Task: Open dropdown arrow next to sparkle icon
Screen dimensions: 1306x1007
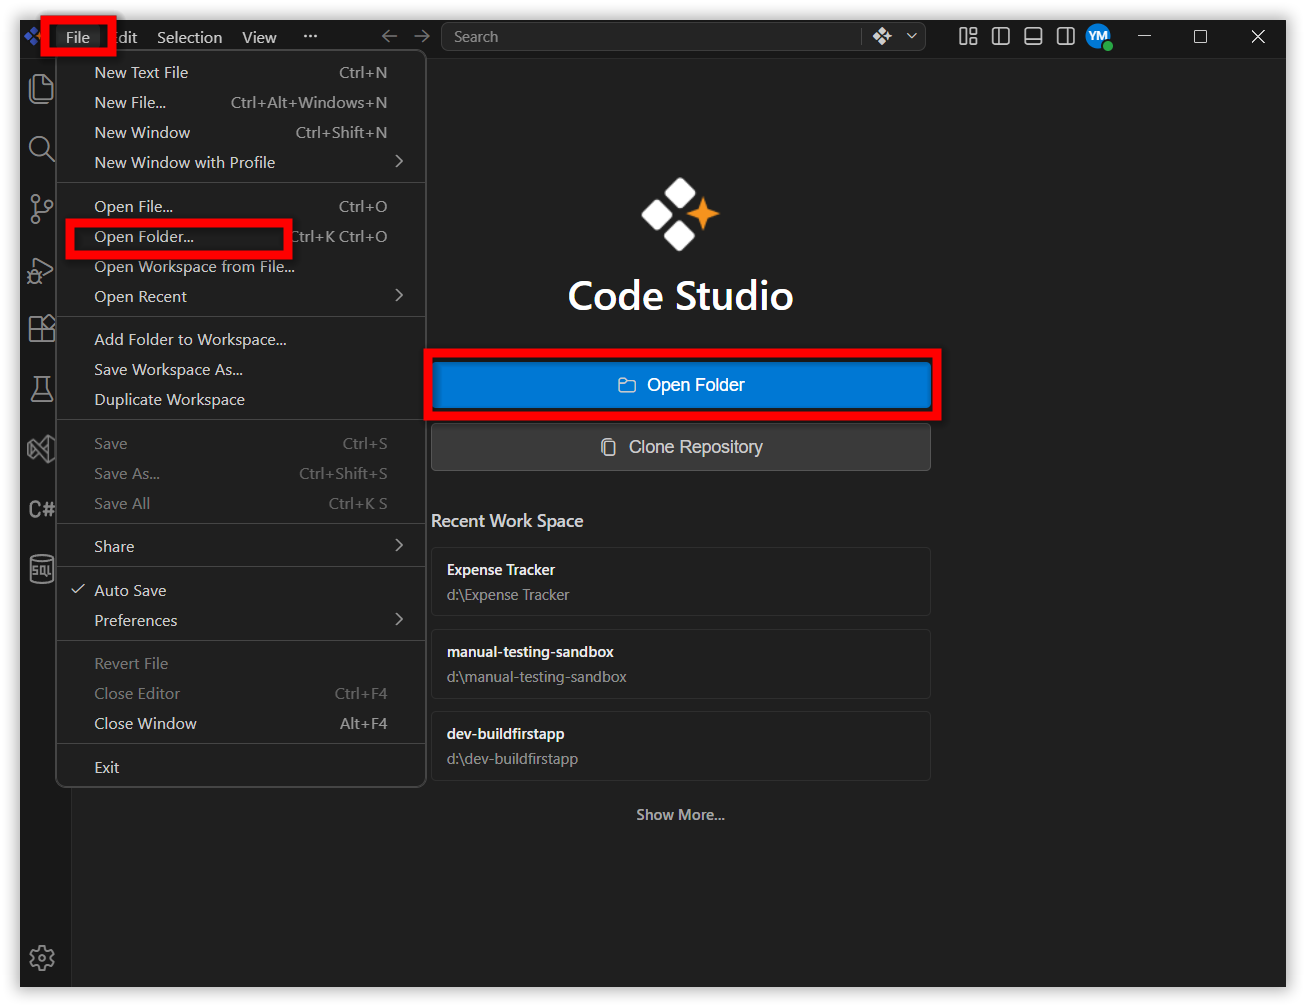Action: [x=912, y=36]
